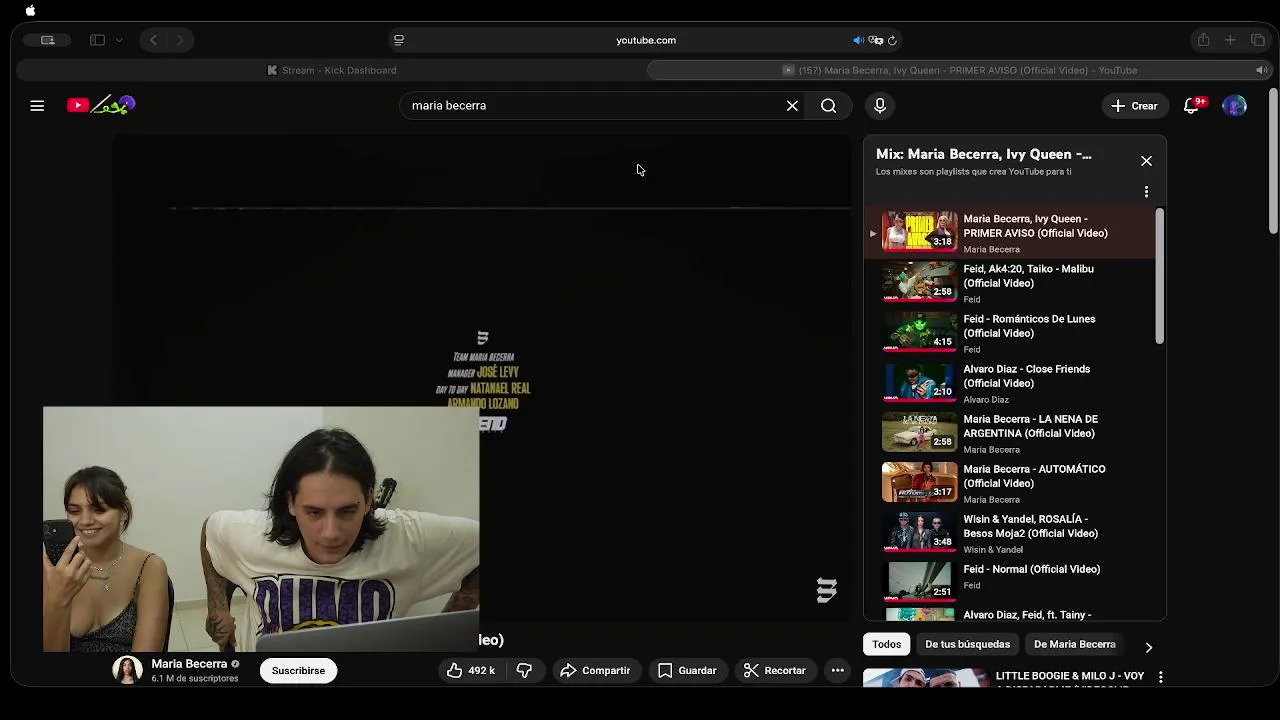Reload the page
1280x720 pixels.
(892, 40)
